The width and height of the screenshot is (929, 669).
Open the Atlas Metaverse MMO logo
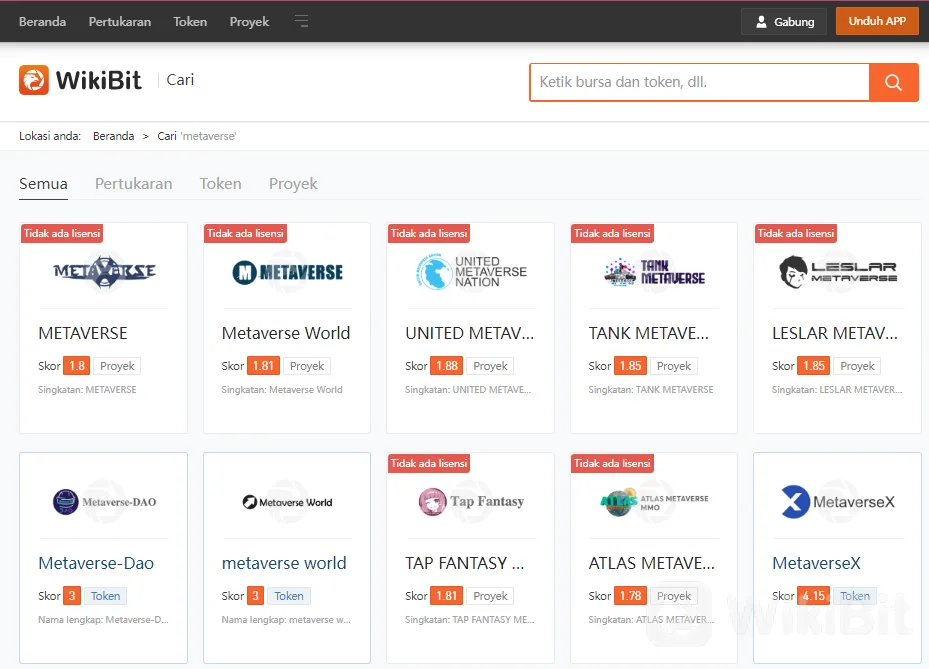(654, 502)
